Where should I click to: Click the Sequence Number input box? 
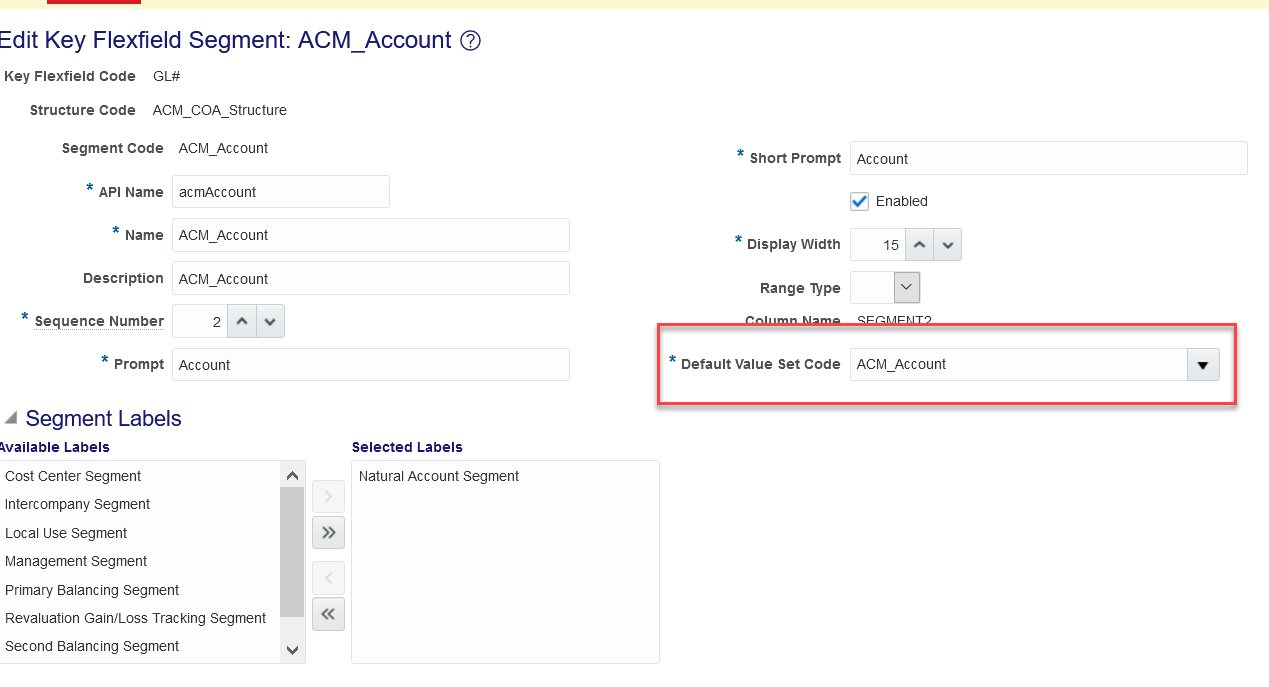click(200, 322)
